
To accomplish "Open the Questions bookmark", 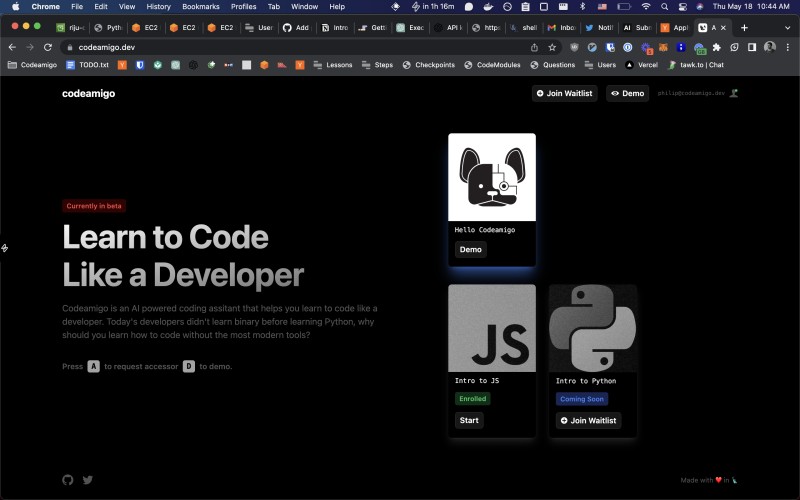I will point(553,65).
